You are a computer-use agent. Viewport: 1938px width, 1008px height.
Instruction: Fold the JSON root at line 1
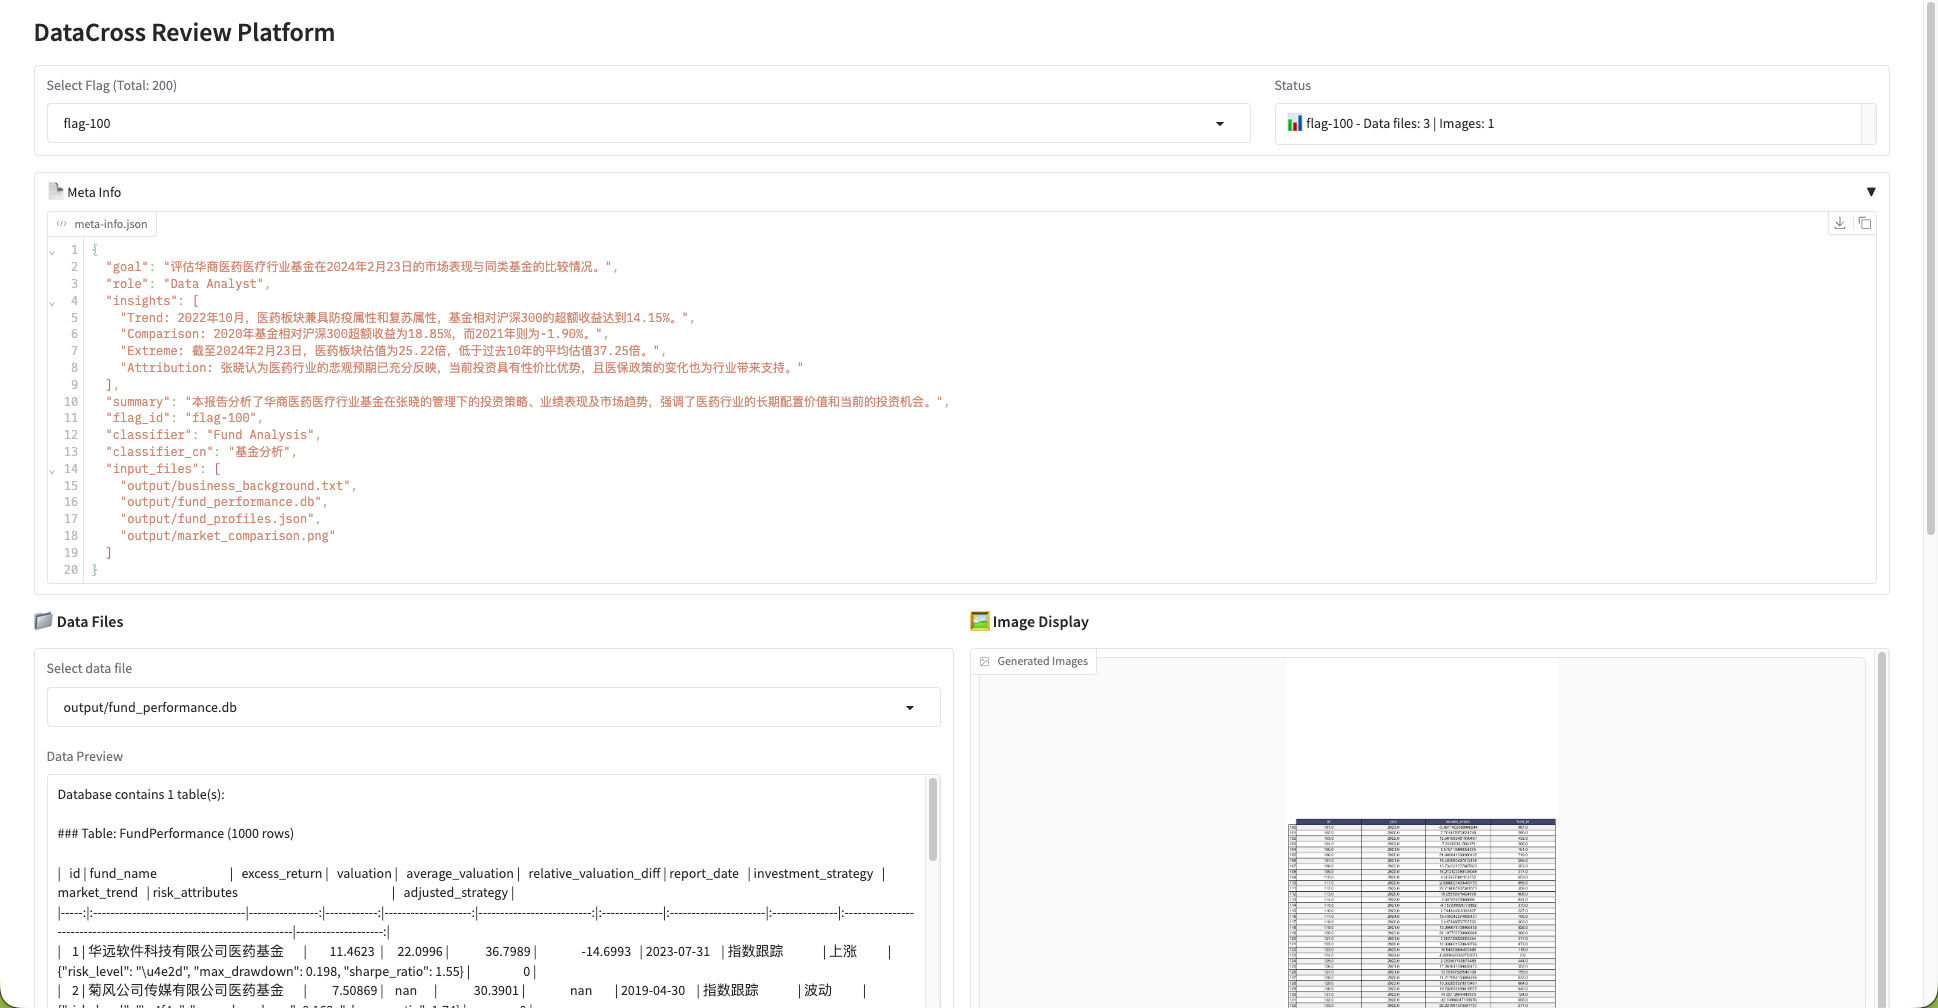[x=52, y=252]
